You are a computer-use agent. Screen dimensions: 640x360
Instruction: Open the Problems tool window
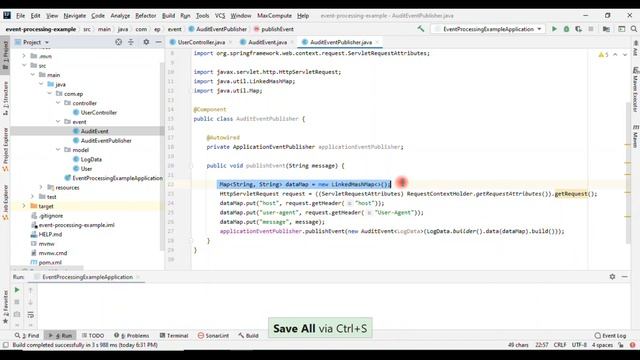click(132, 336)
